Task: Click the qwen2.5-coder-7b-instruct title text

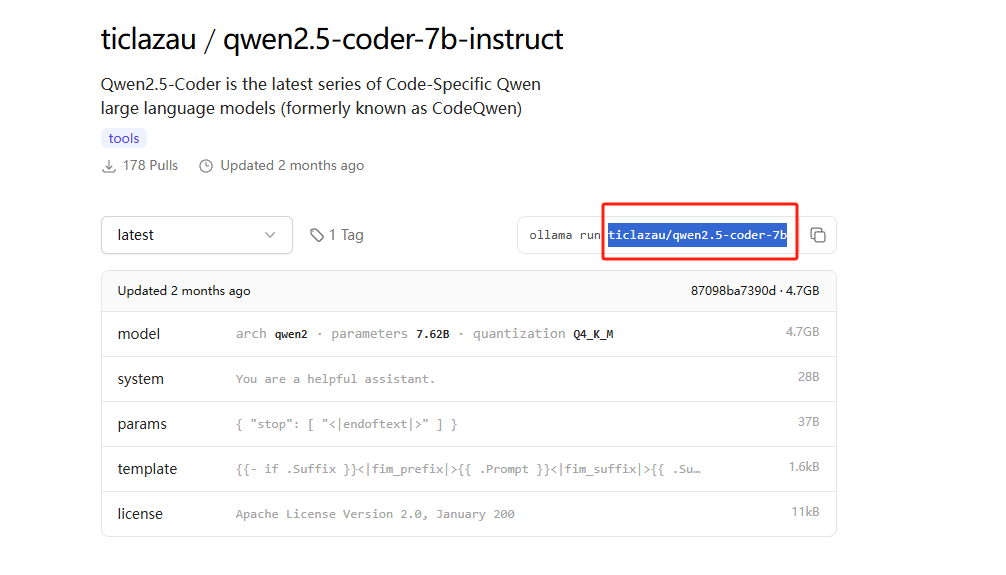Action: pos(393,39)
